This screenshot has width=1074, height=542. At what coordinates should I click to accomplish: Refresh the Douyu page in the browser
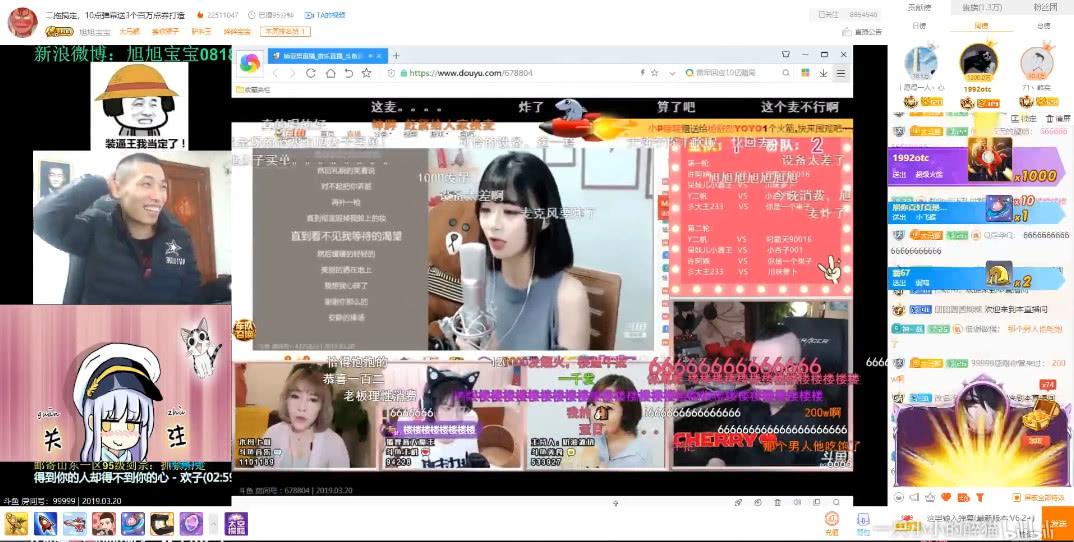pyautogui.click(x=310, y=73)
